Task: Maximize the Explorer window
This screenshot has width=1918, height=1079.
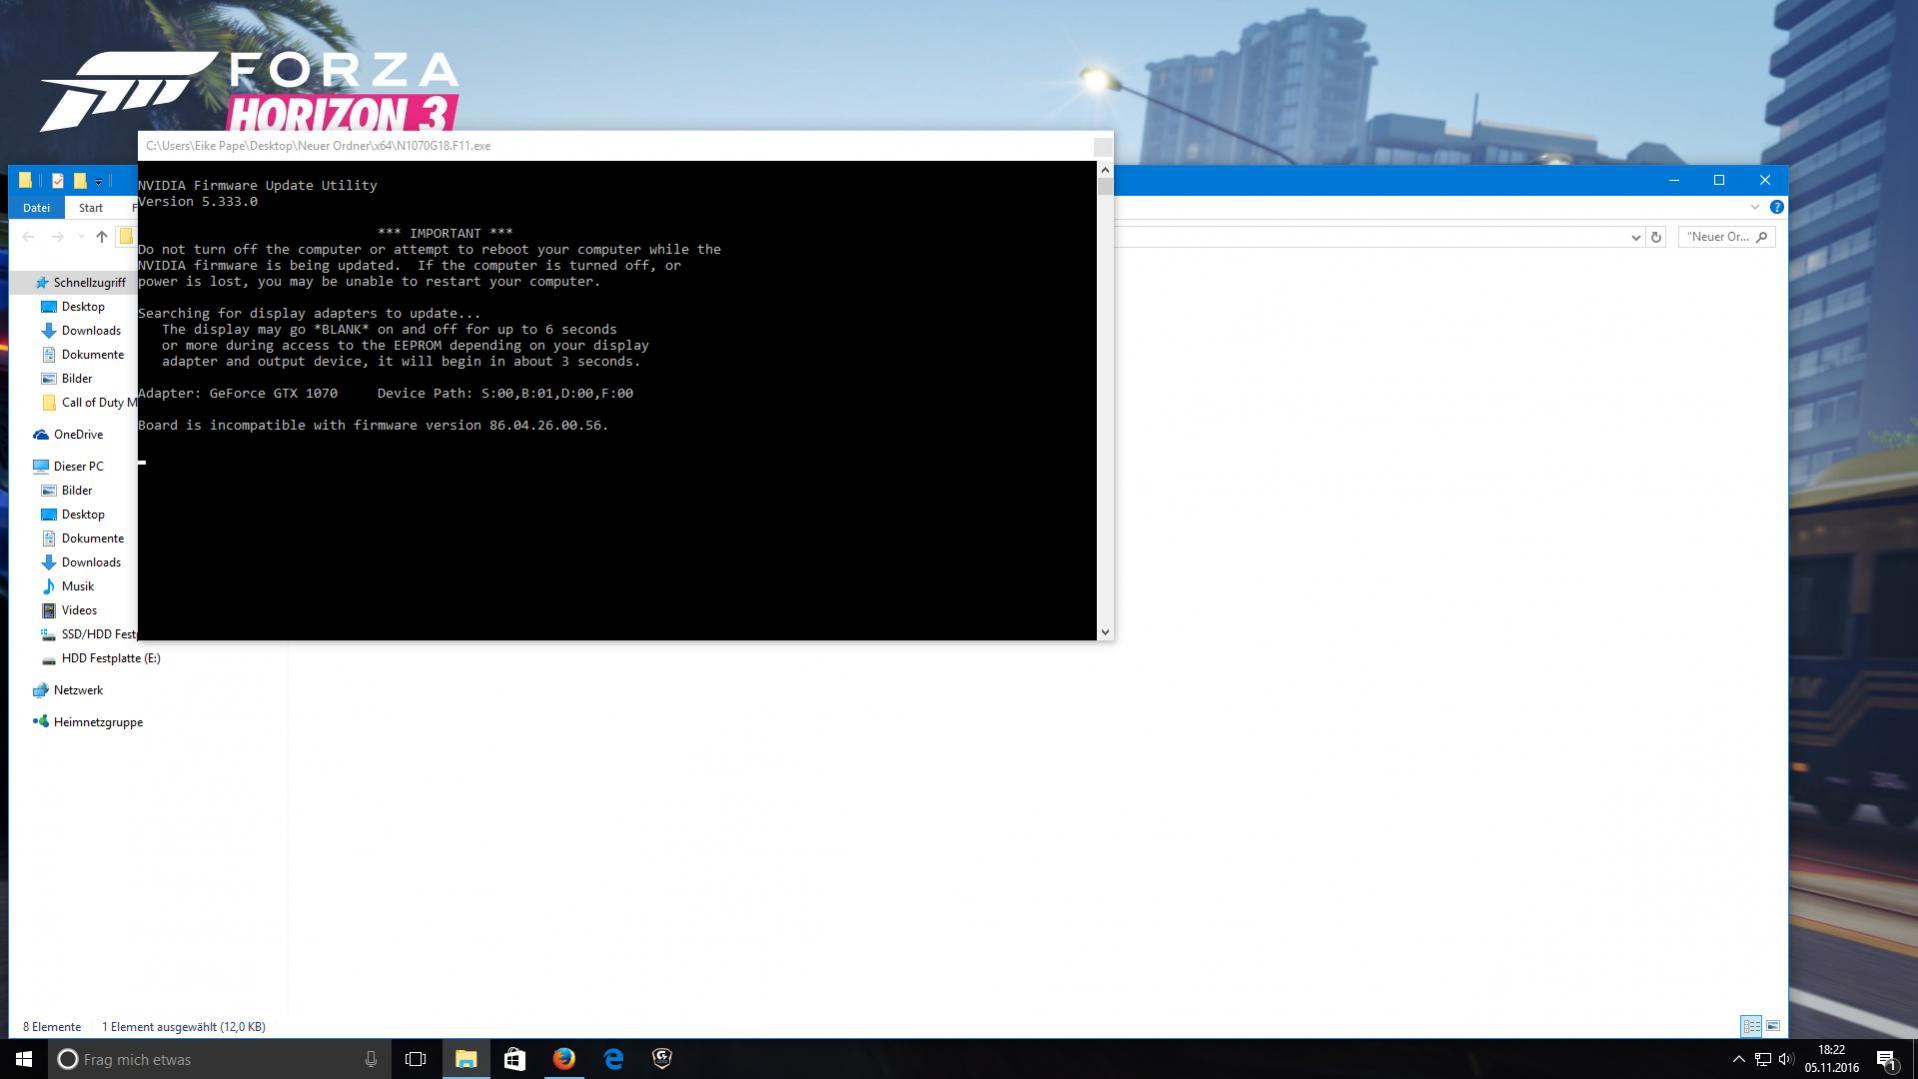Action: (x=1719, y=180)
